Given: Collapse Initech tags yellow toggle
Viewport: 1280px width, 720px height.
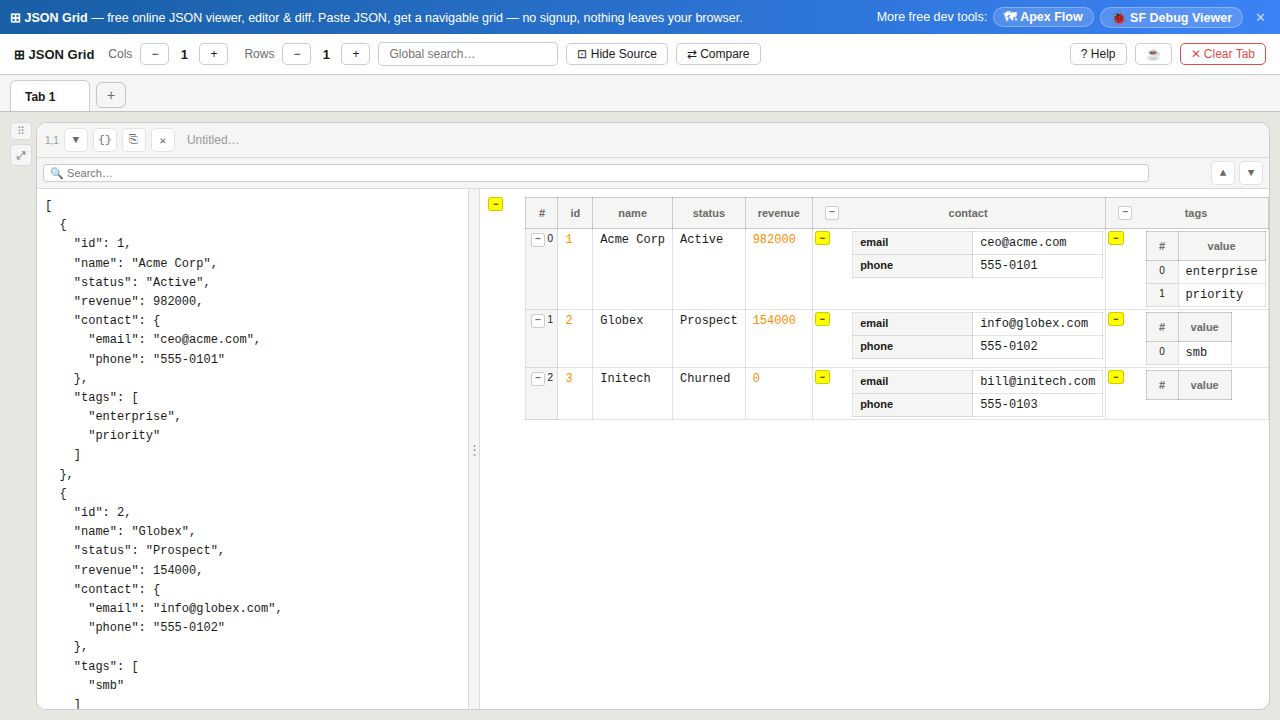Looking at the screenshot, I should (1116, 377).
